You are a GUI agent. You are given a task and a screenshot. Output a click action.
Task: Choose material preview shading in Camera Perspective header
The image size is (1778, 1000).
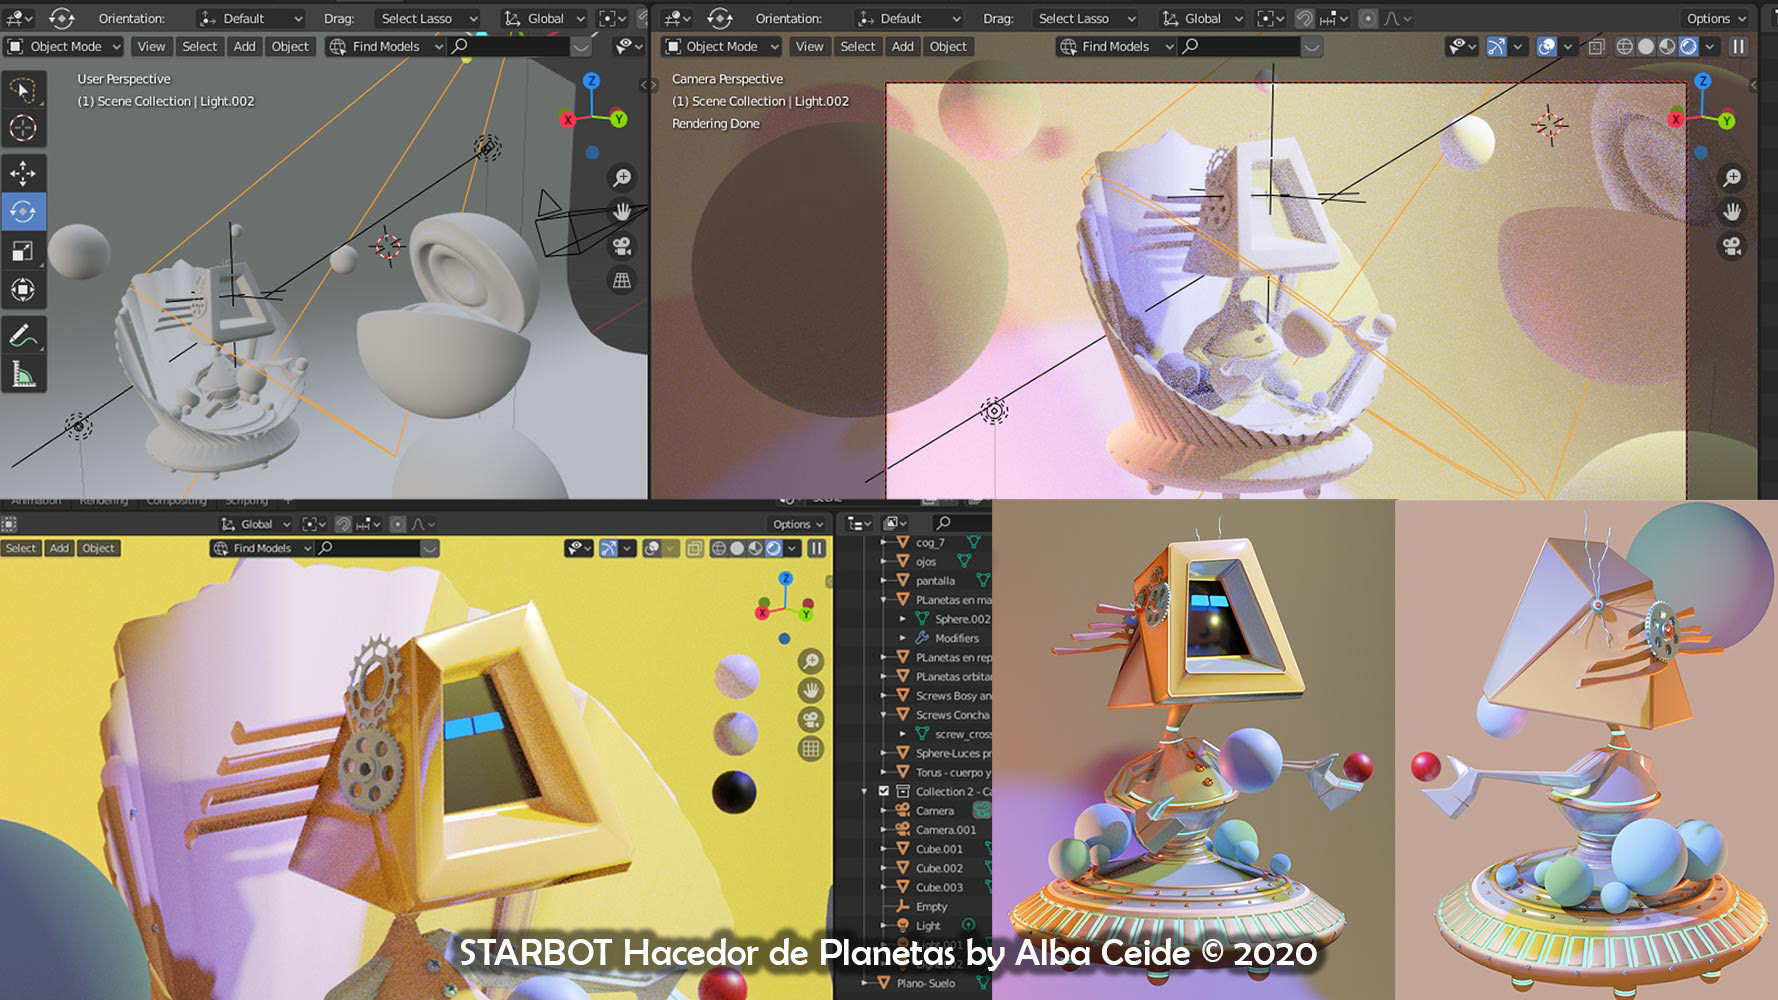(x=1667, y=46)
